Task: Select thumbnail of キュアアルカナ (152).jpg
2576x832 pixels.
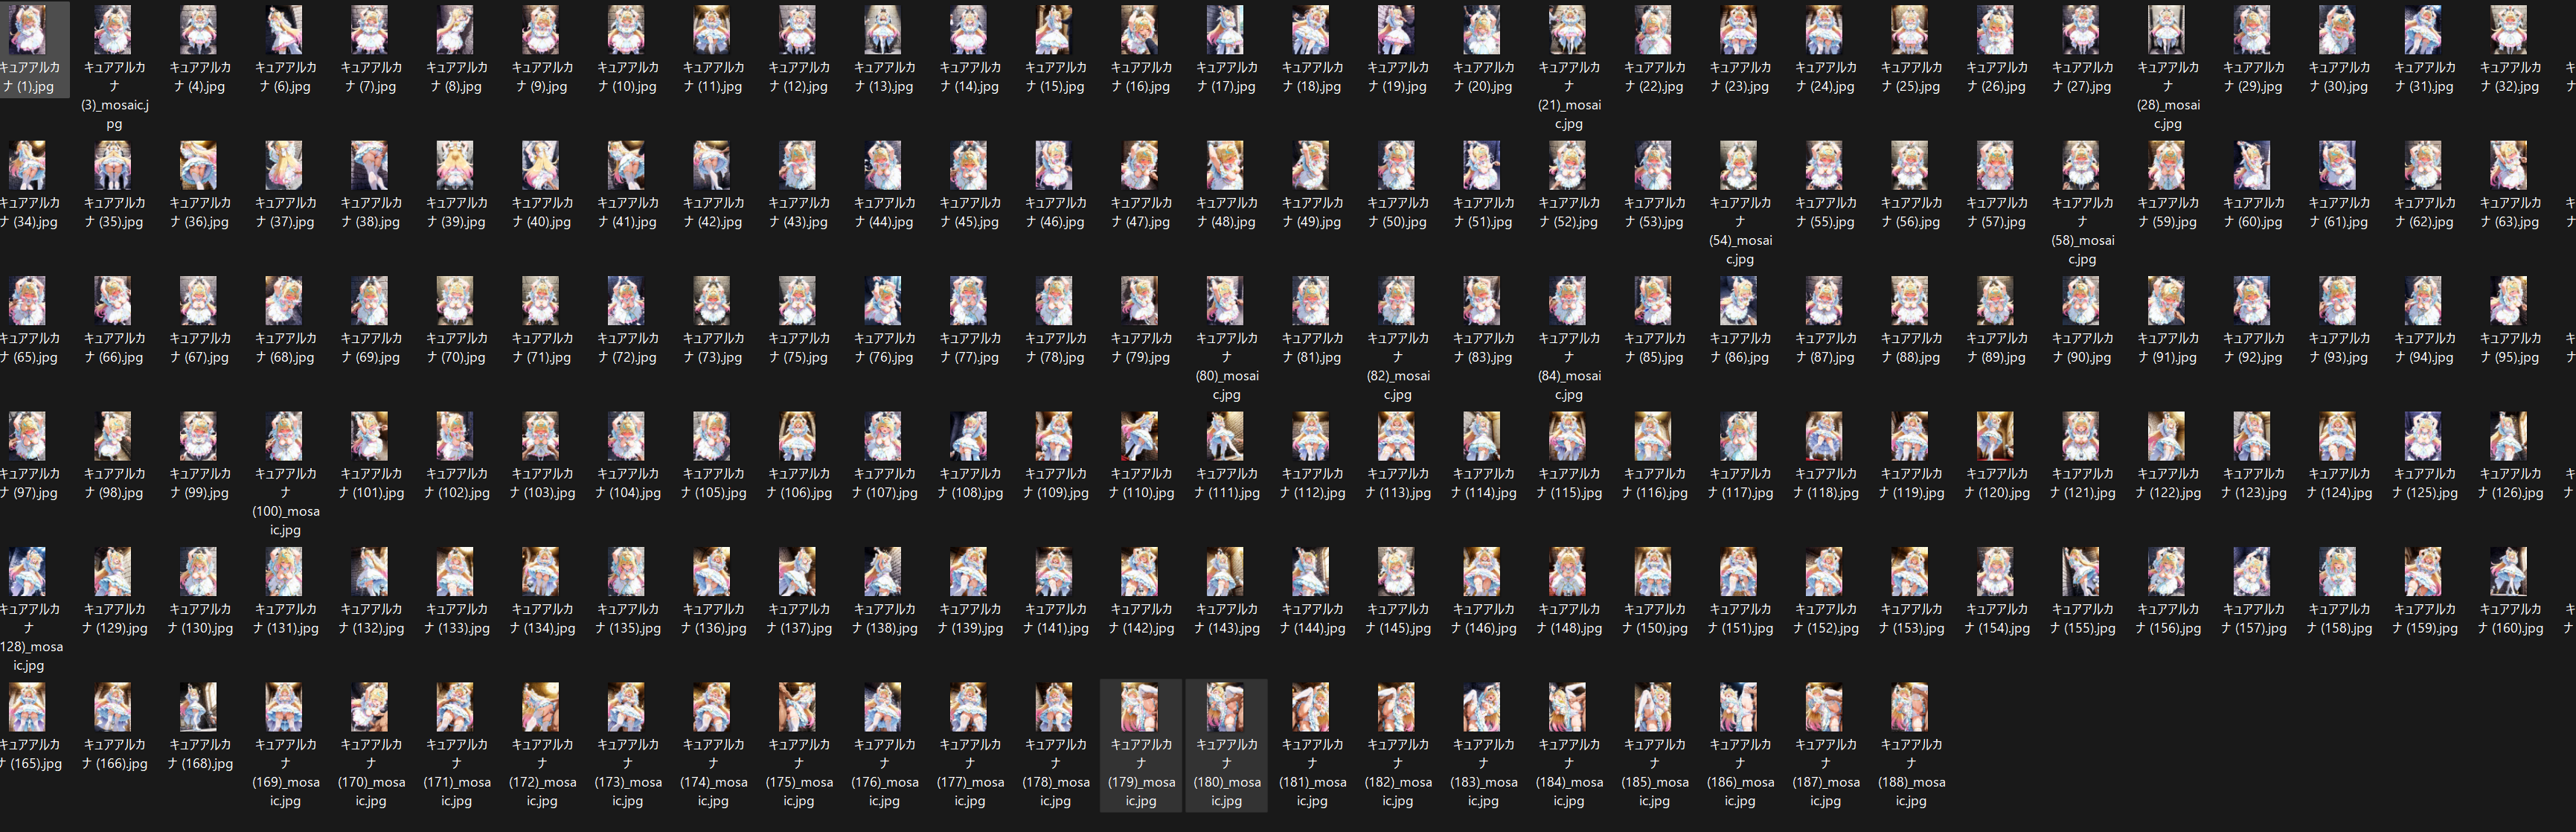Action: tap(1825, 572)
